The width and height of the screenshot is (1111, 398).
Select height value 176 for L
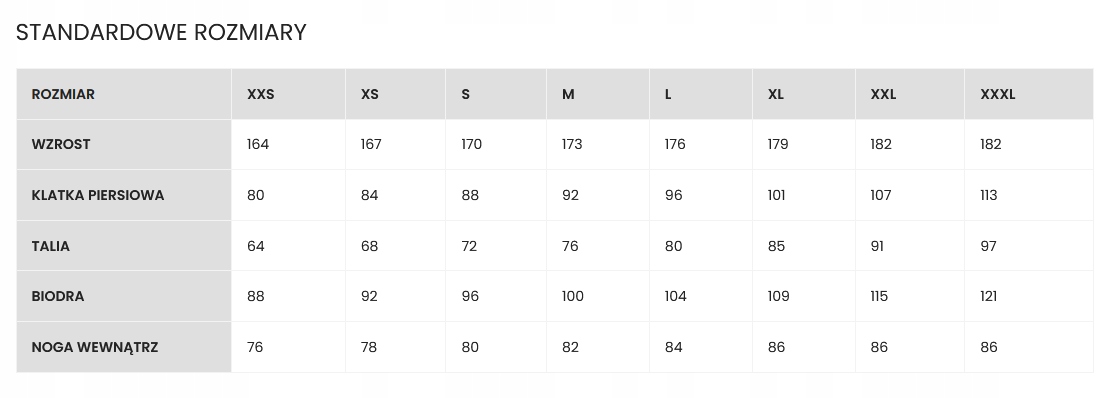[675, 144]
